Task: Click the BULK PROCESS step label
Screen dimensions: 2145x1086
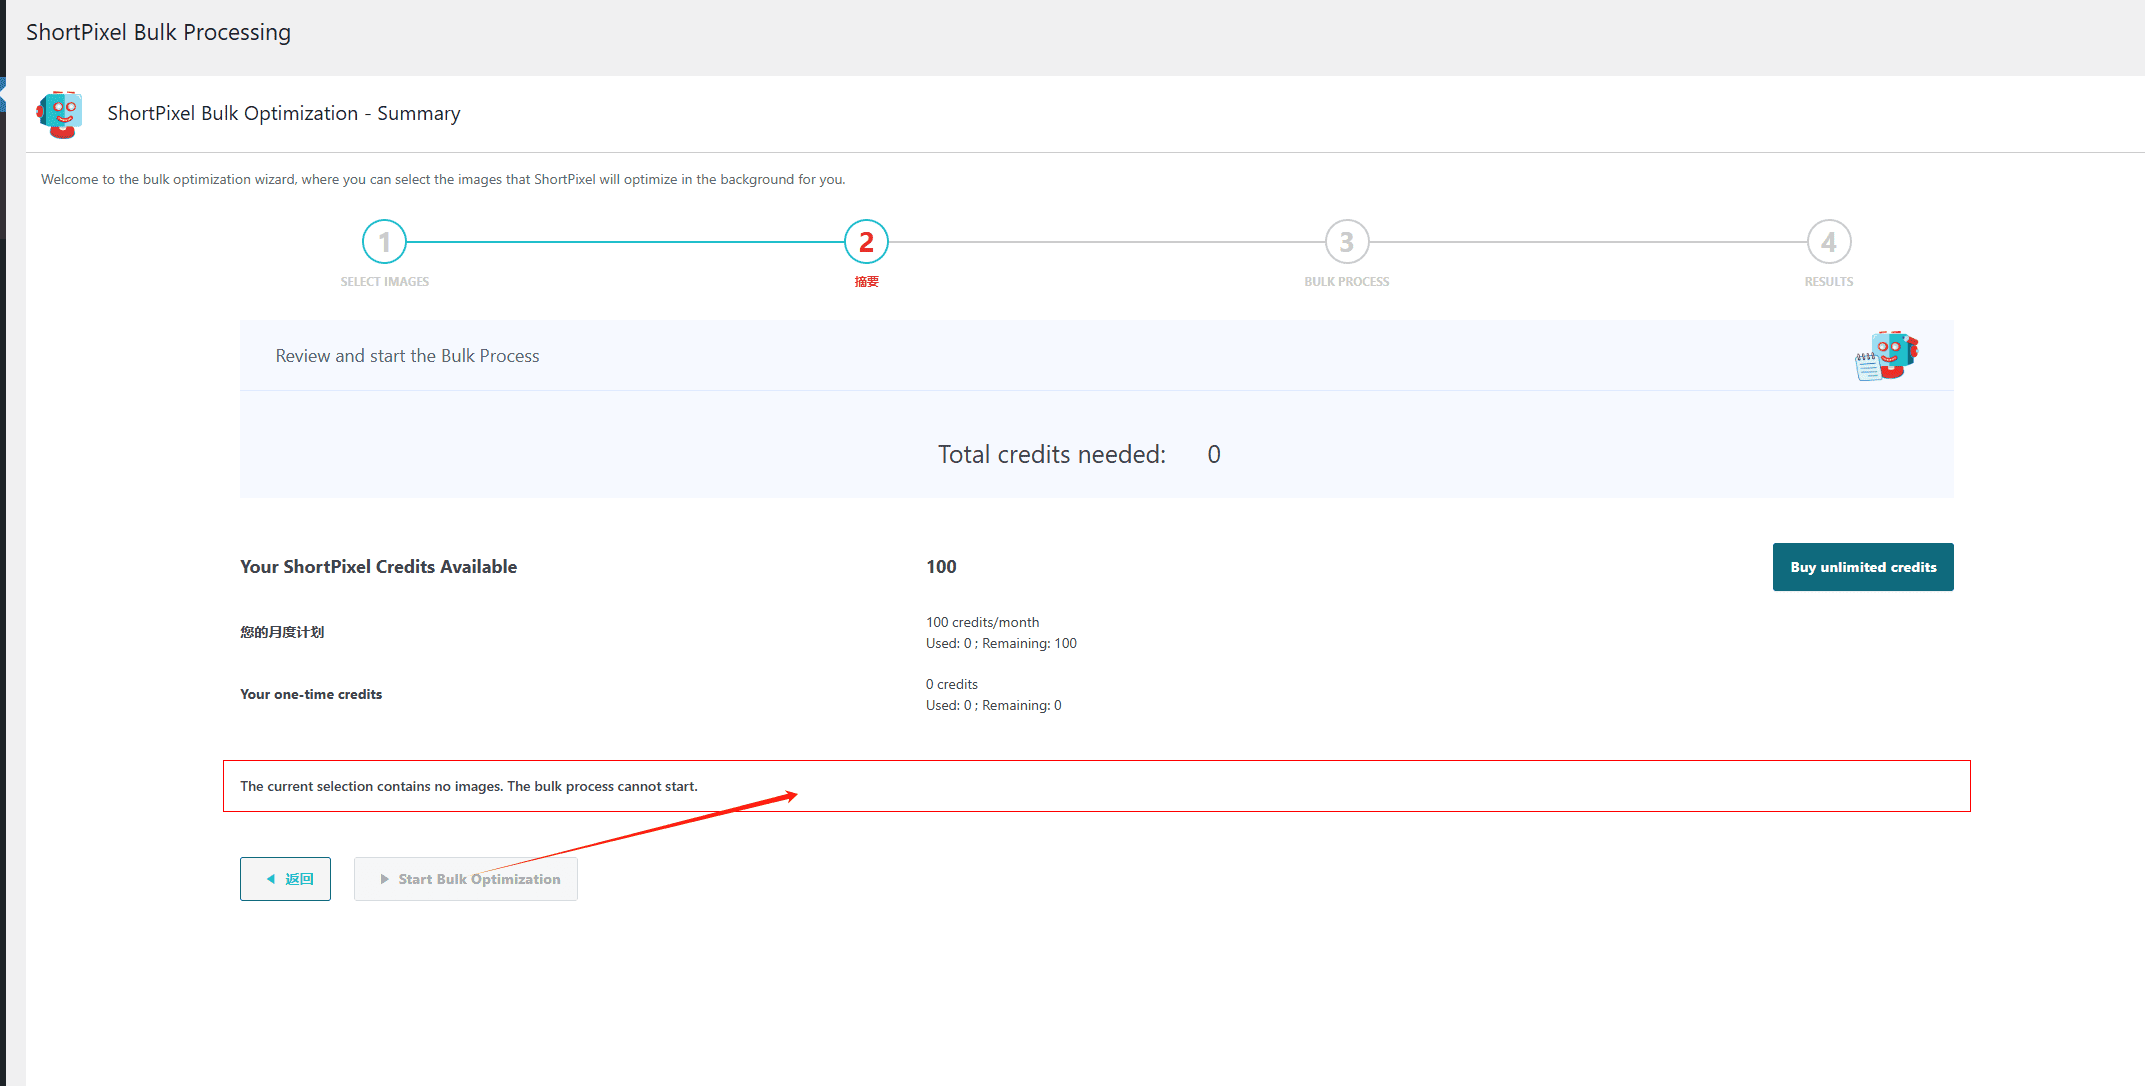Action: 1347,282
